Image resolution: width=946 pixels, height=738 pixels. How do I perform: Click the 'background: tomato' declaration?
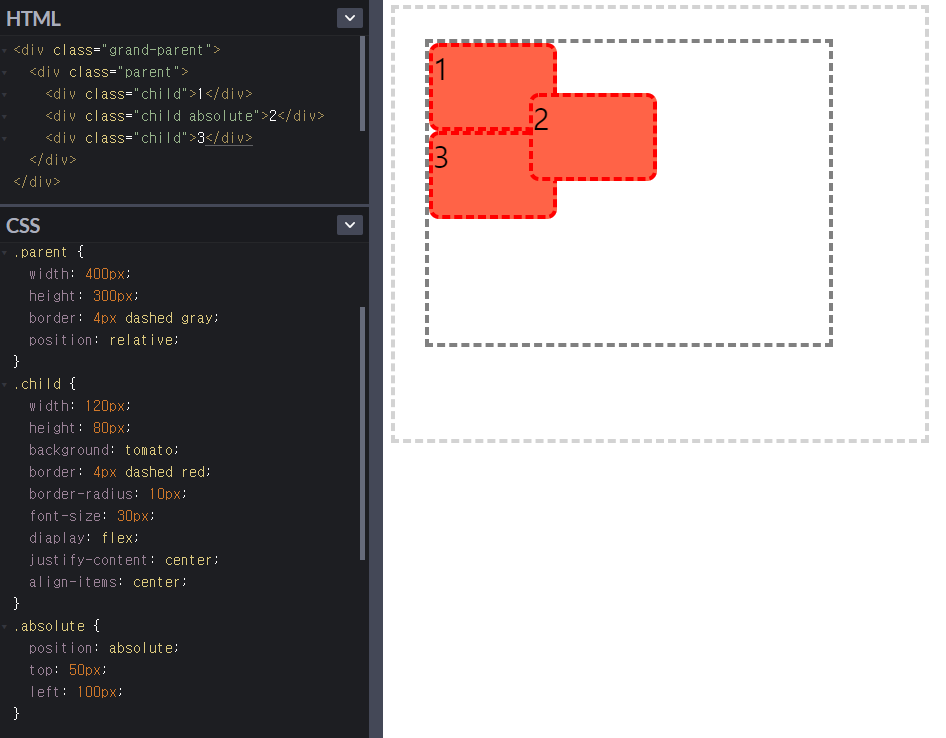click(x=104, y=450)
